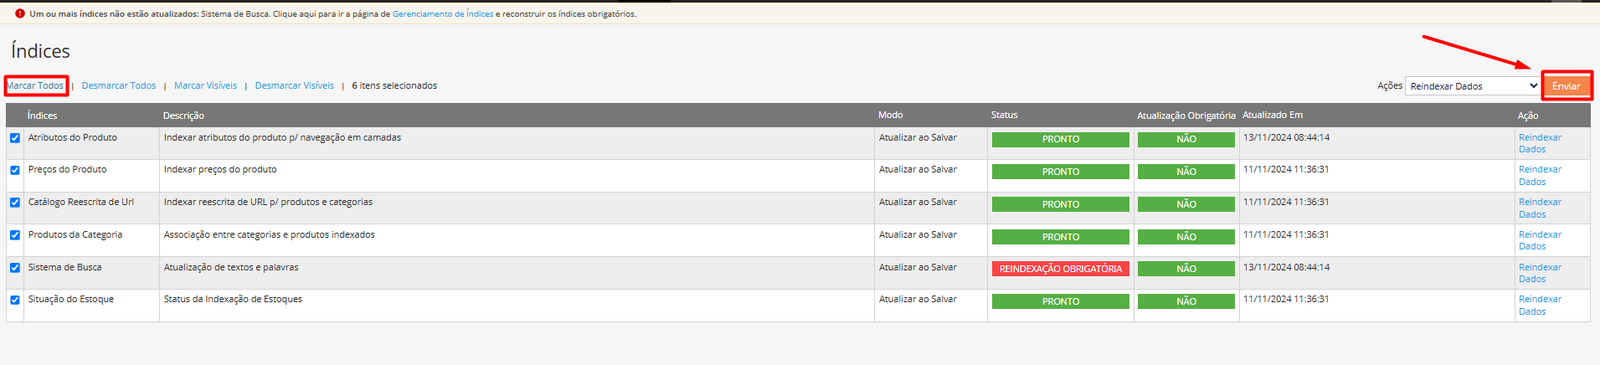Click the Desmarcar Todos link
The image size is (1600, 365).
point(119,86)
